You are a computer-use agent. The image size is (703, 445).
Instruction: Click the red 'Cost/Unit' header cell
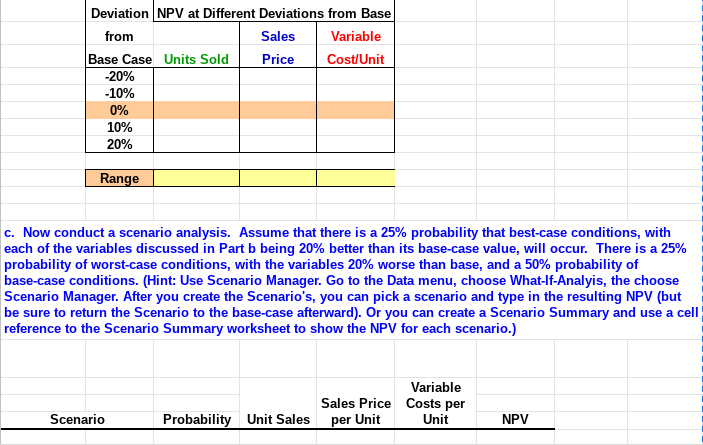(356, 59)
